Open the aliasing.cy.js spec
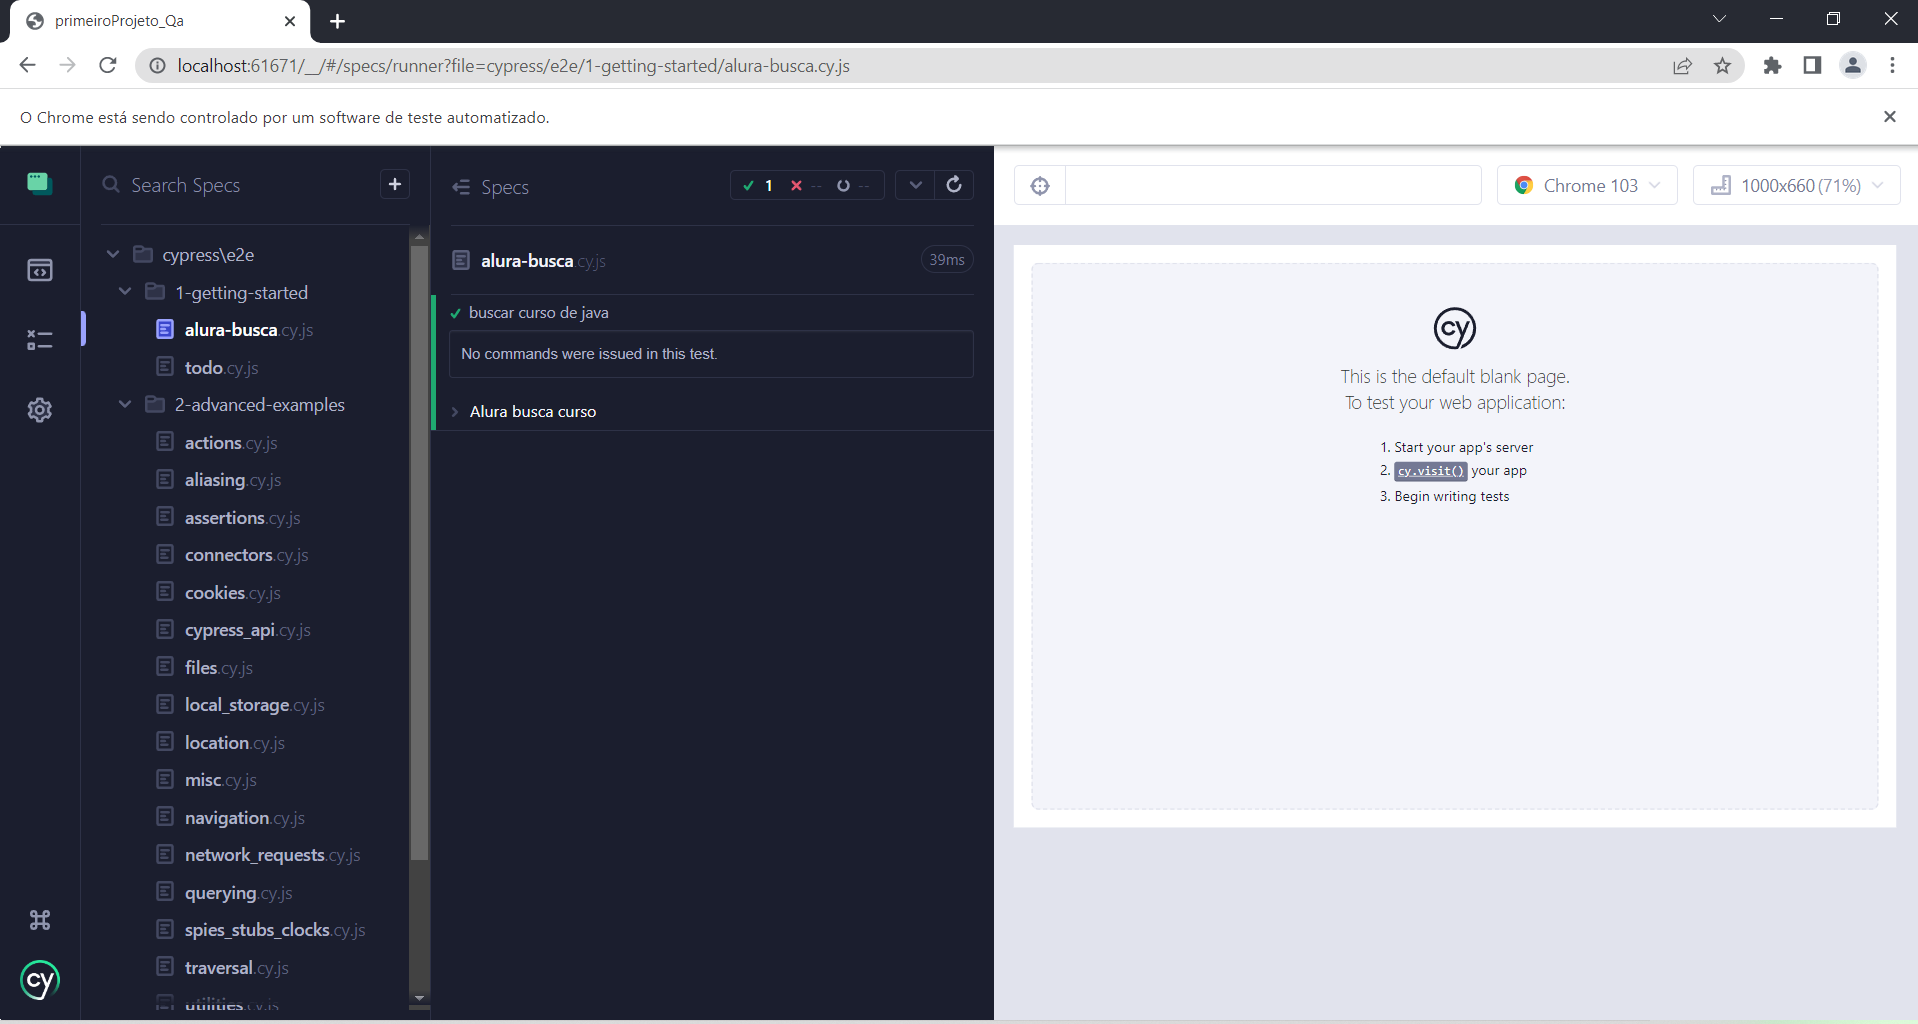 (232, 480)
